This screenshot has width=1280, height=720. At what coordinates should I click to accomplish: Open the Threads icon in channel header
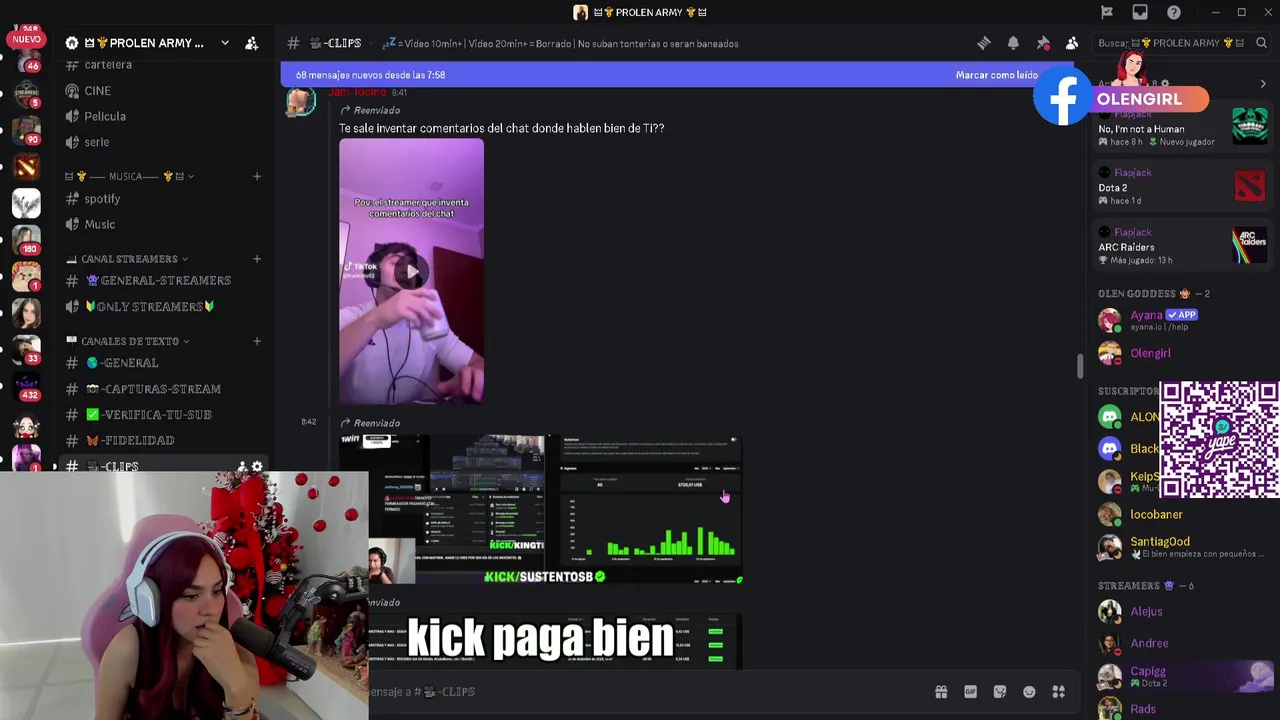pos(984,43)
